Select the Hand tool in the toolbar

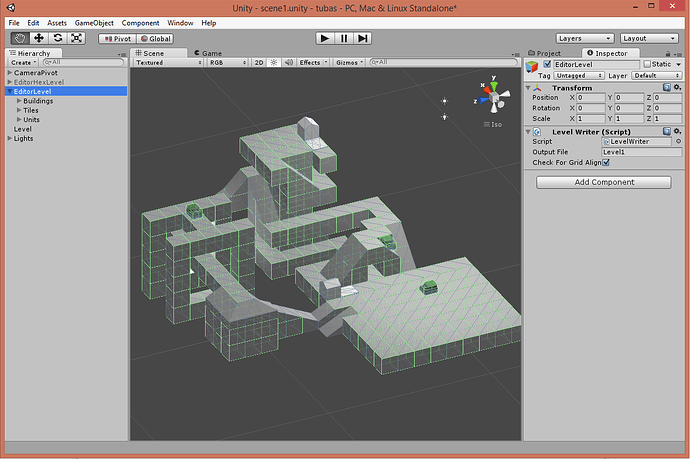pos(20,38)
